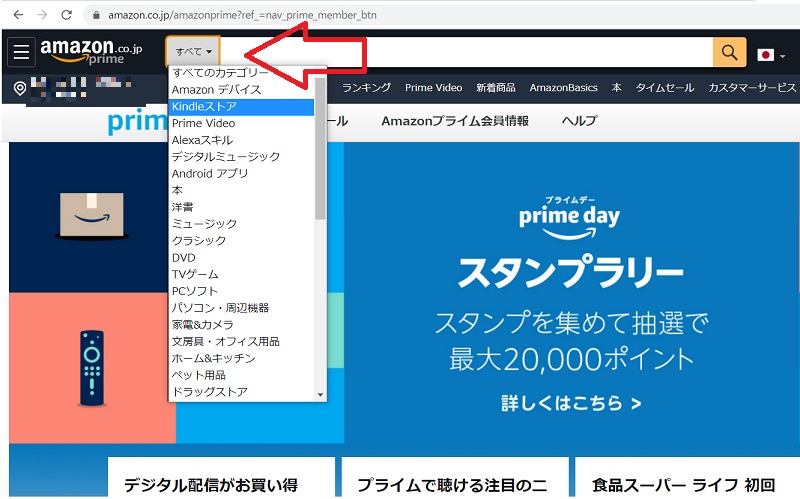Open the Japan flag language selector
The image size is (800, 499).
click(770, 55)
